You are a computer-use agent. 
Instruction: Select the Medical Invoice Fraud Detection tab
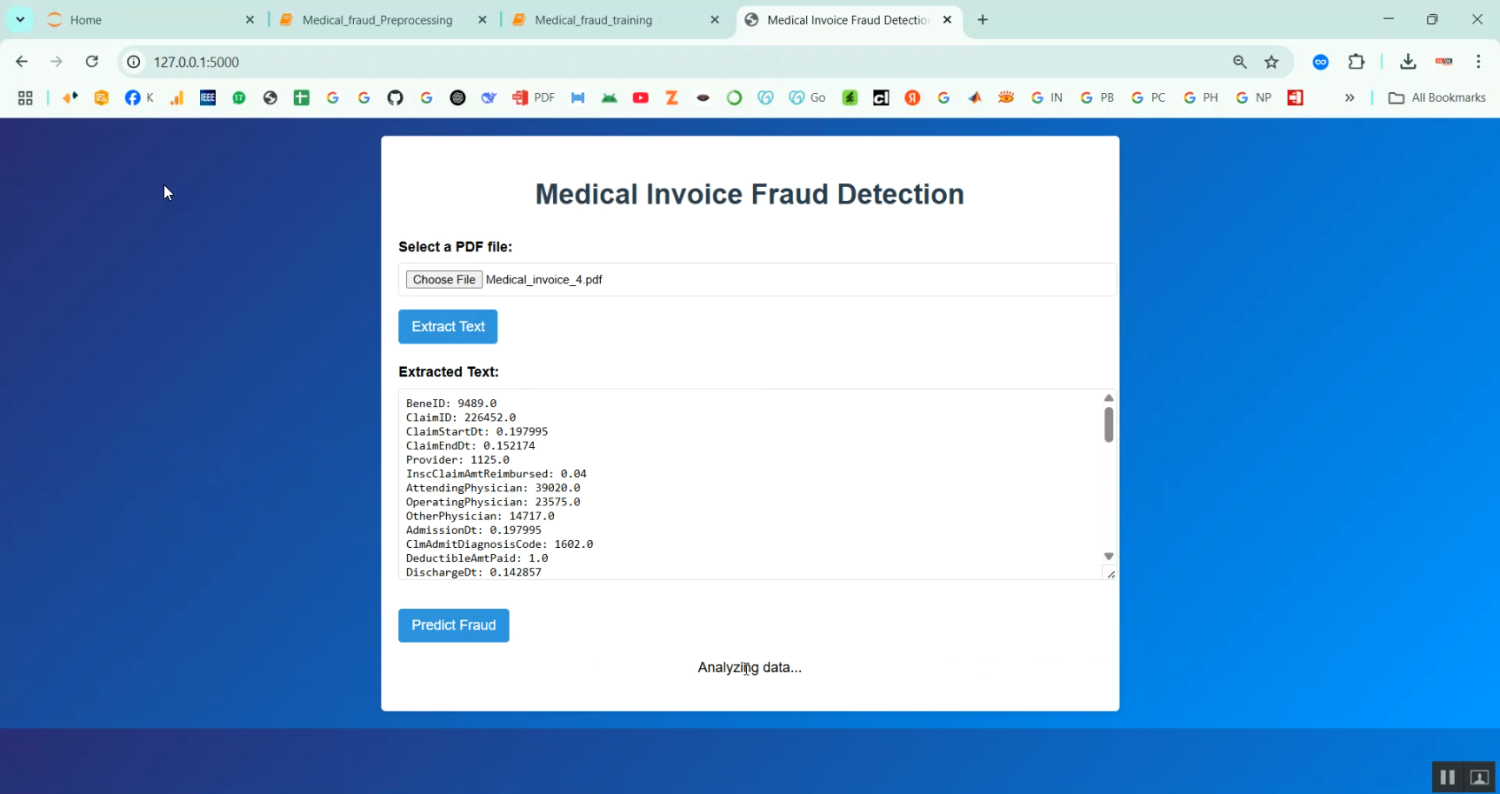(x=849, y=20)
